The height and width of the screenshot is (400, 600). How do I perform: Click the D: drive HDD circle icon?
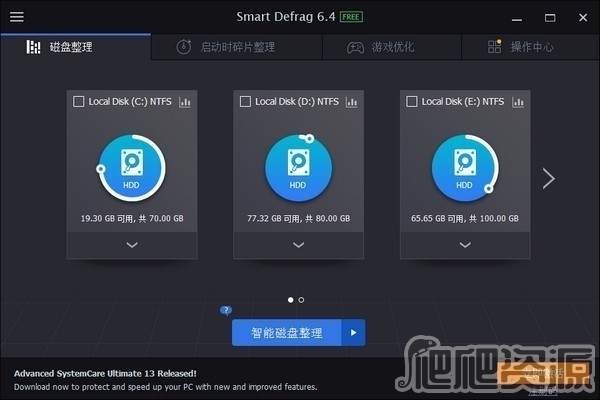point(298,168)
